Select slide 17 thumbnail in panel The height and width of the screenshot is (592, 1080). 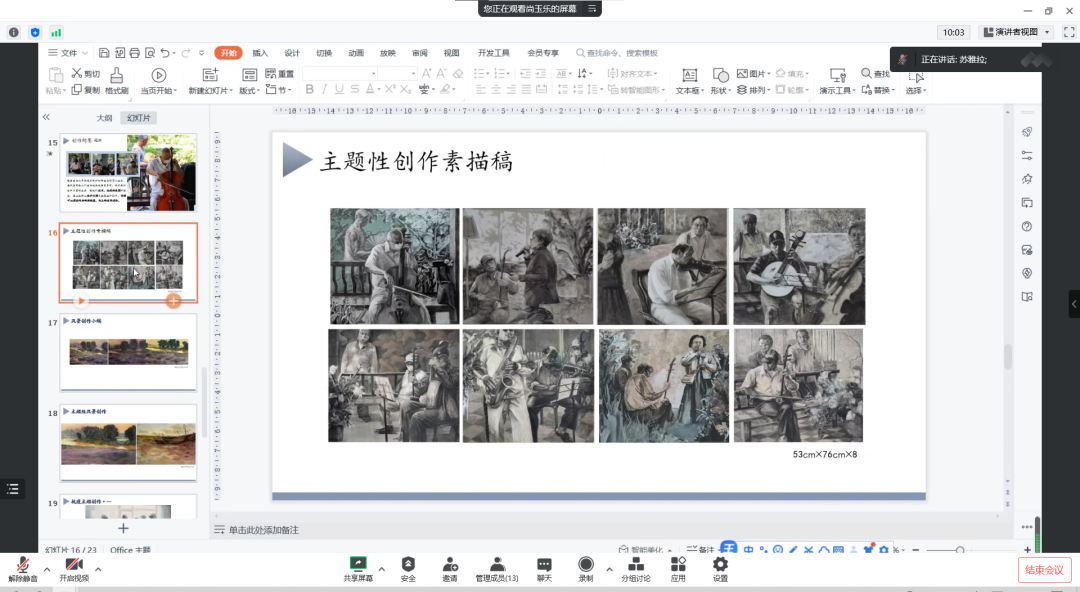128,352
